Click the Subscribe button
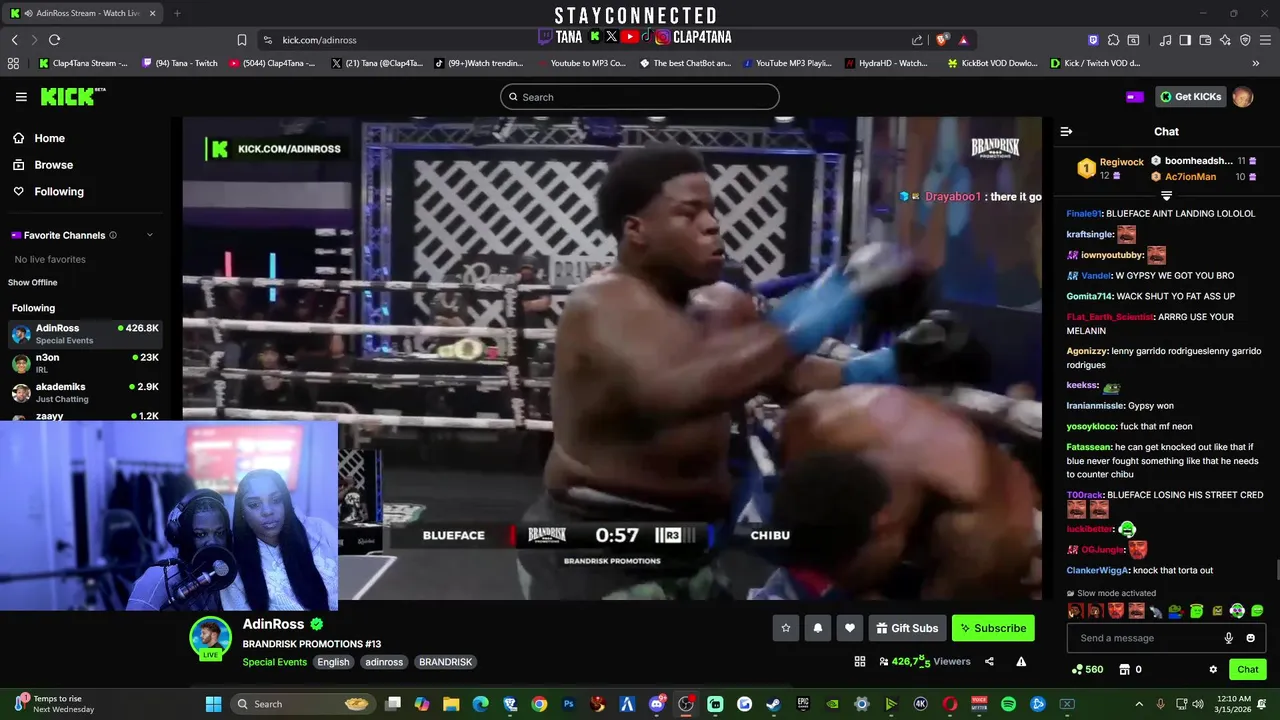This screenshot has width=1280, height=720. click(993, 628)
